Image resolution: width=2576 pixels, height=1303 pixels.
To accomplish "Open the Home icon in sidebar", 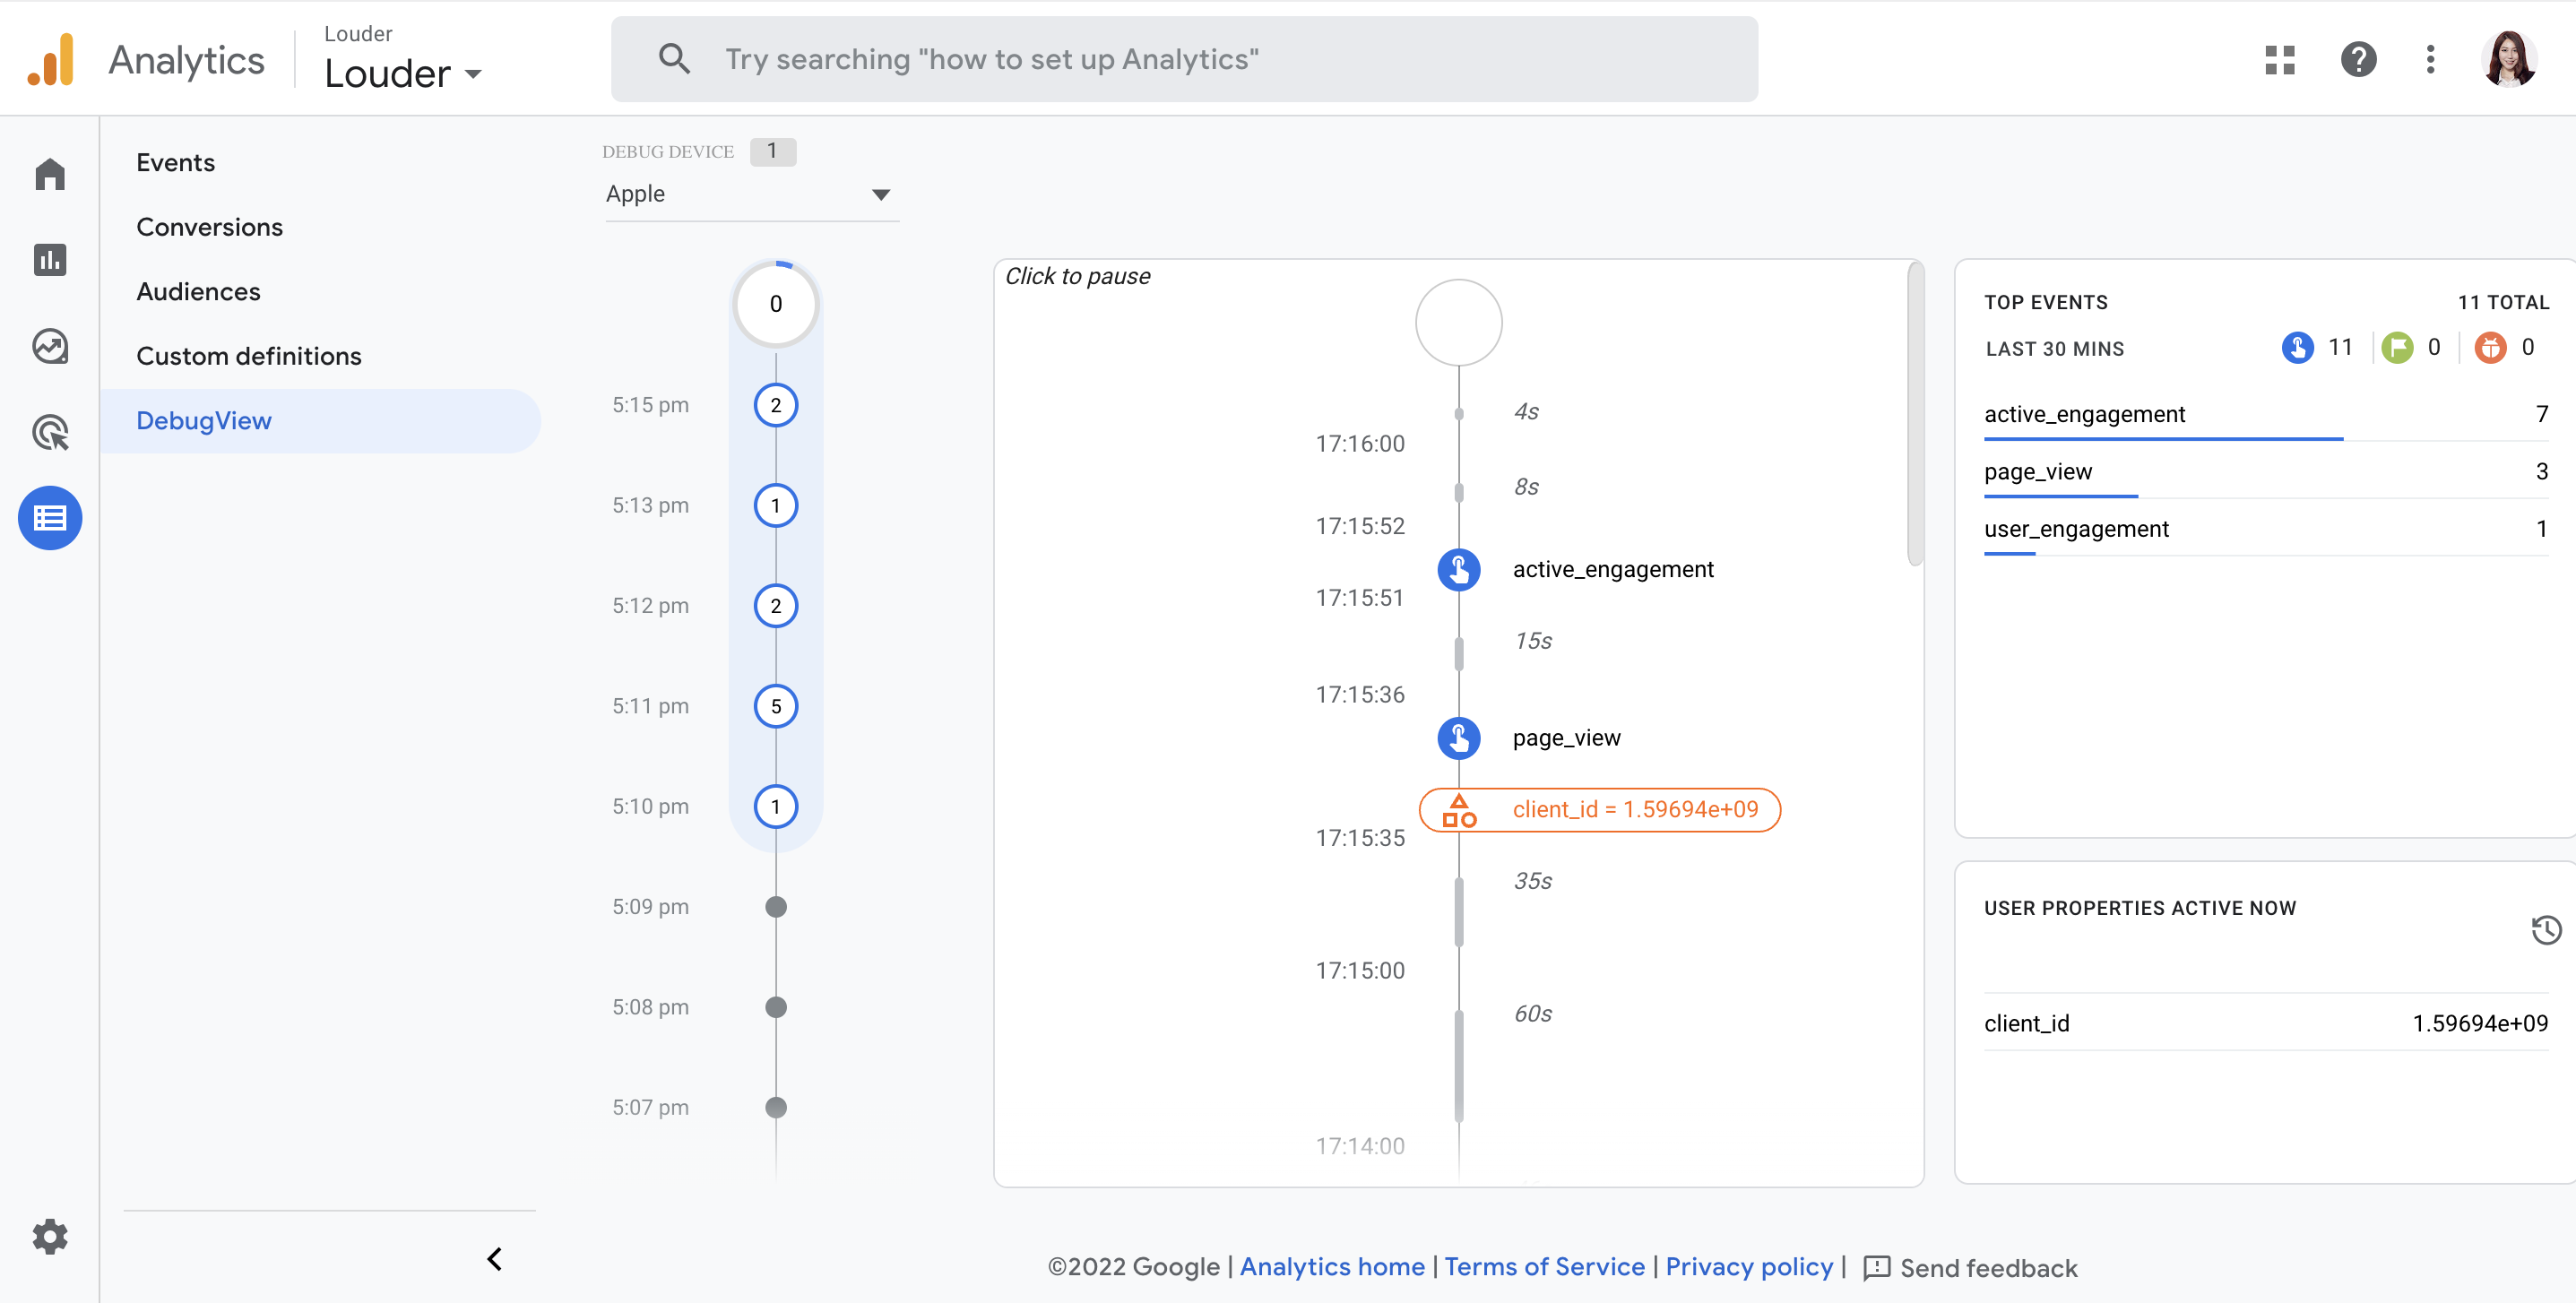I will click(x=50, y=174).
